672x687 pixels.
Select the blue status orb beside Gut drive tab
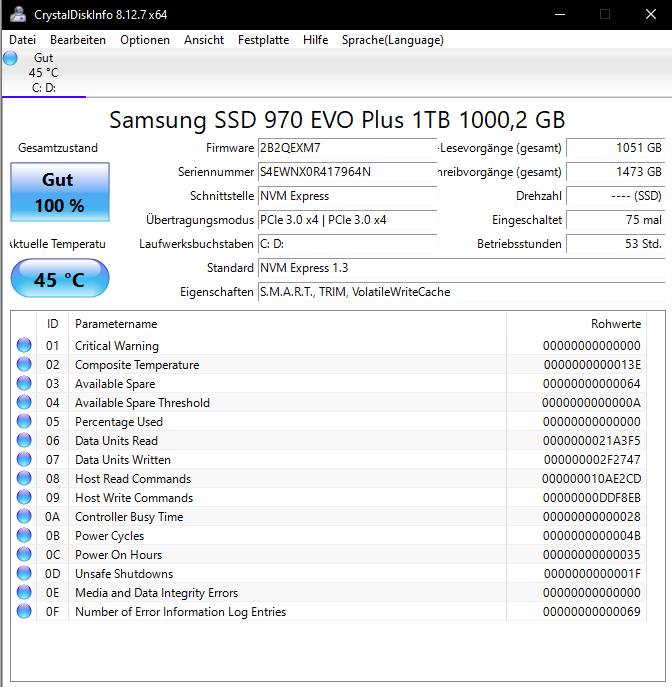pos(11,58)
